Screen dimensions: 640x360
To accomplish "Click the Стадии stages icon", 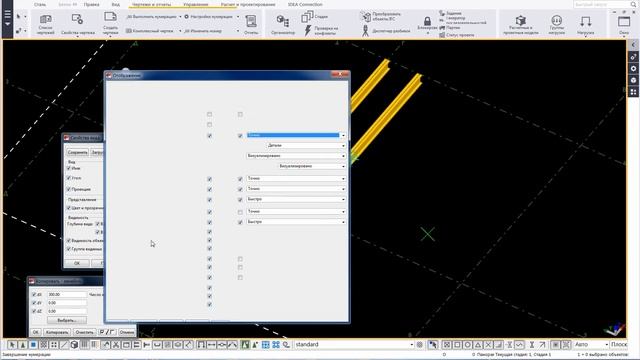I will pos(307,17).
